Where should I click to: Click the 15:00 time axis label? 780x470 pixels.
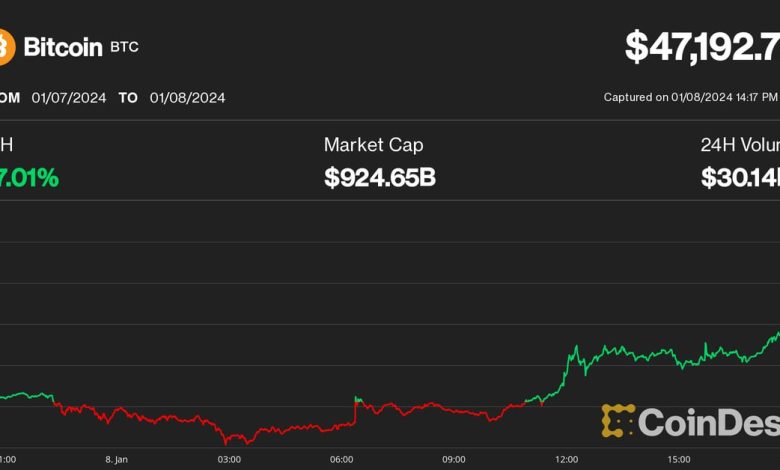[678, 459]
